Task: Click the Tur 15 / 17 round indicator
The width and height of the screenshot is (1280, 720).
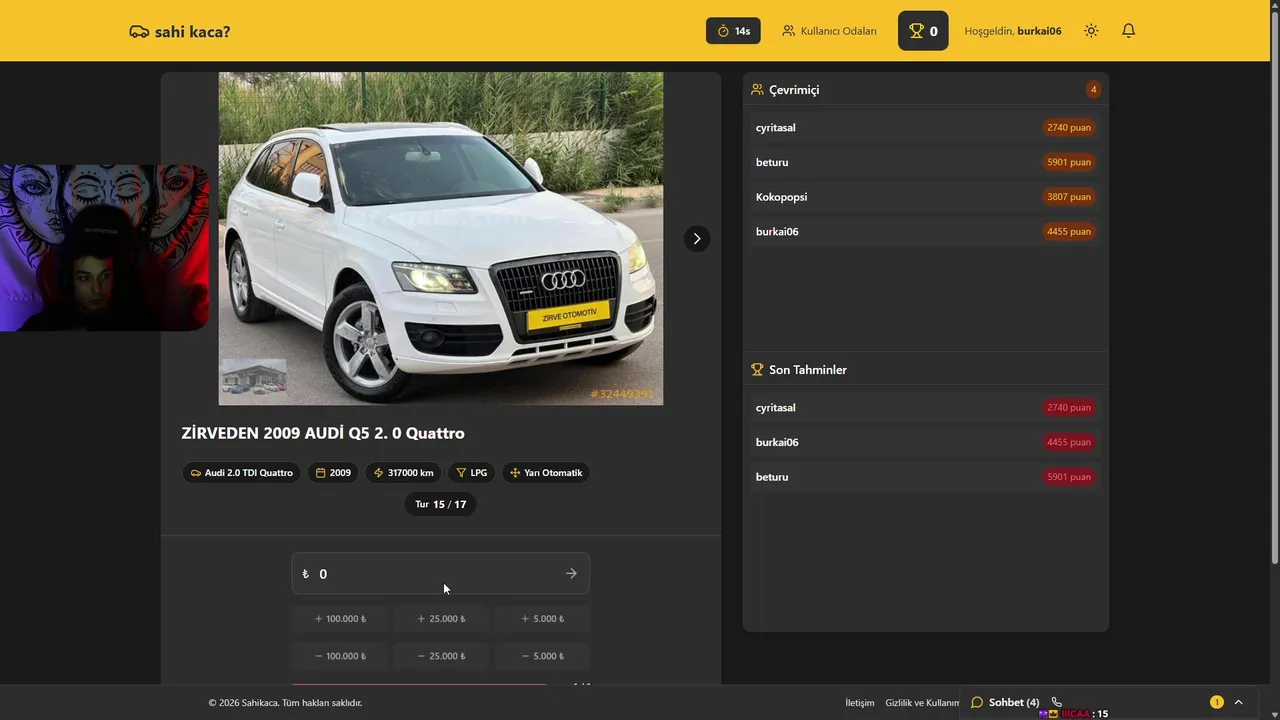Action: coord(441,504)
